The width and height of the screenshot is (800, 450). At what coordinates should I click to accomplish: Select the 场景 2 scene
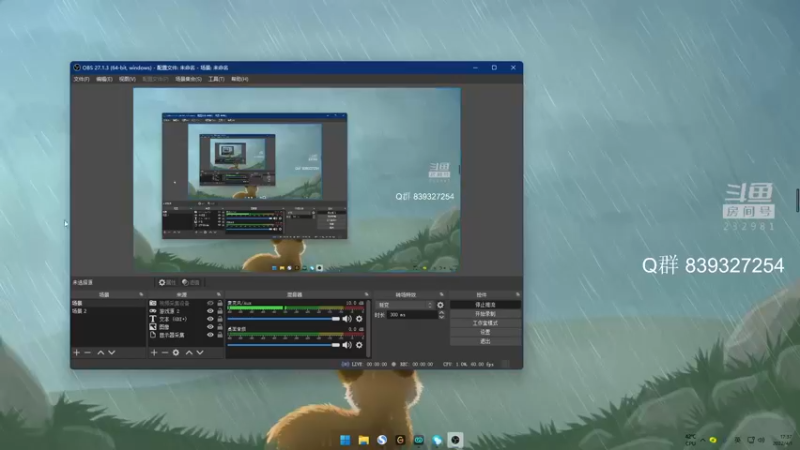108,311
